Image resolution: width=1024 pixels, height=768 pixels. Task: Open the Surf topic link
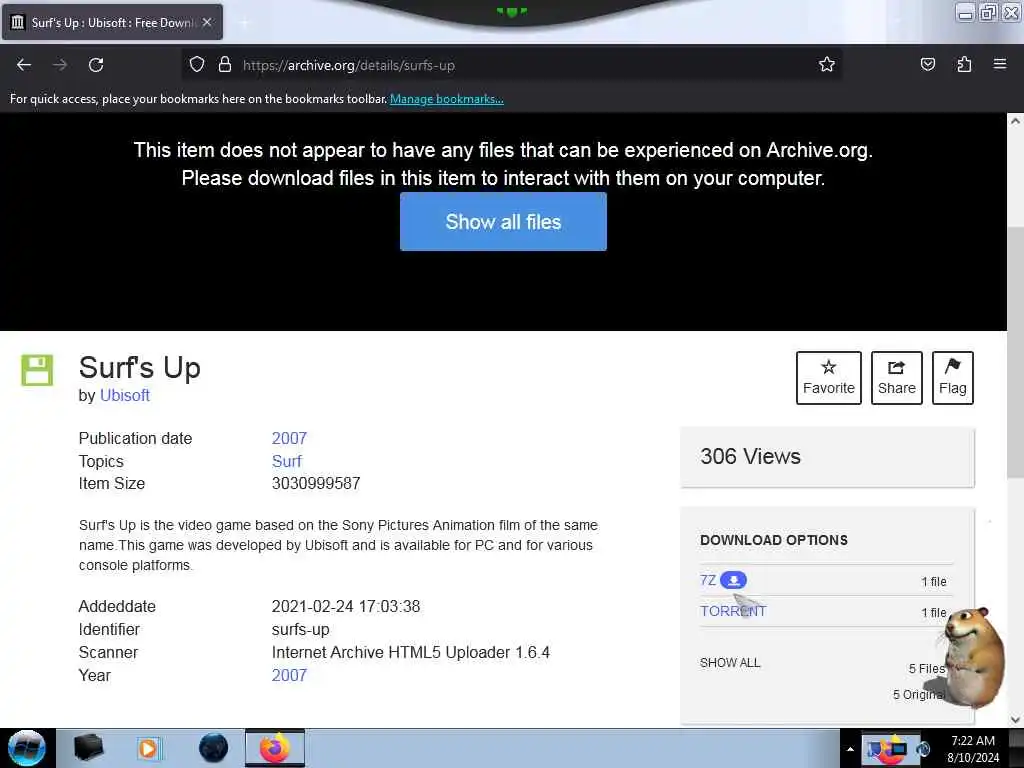[x=287, y=461]
